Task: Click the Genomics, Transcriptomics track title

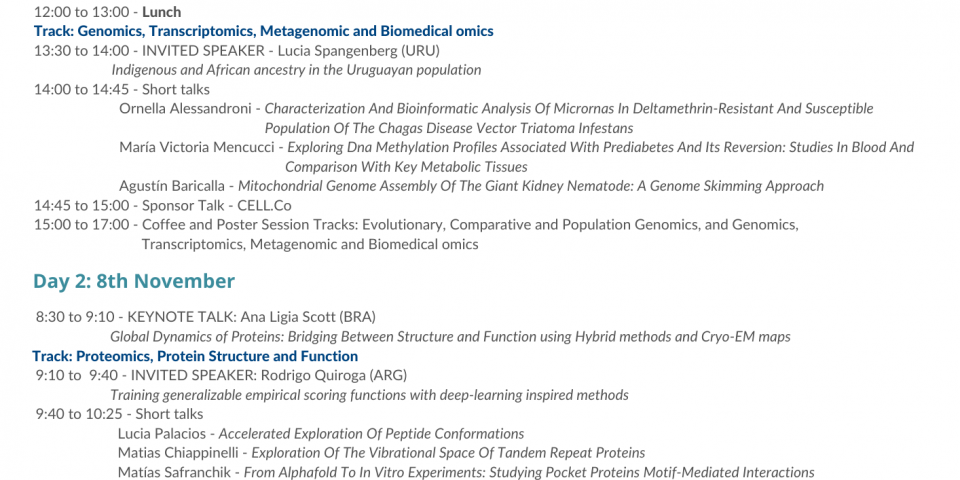Action: pyautogui.click(x=263, y=31)
